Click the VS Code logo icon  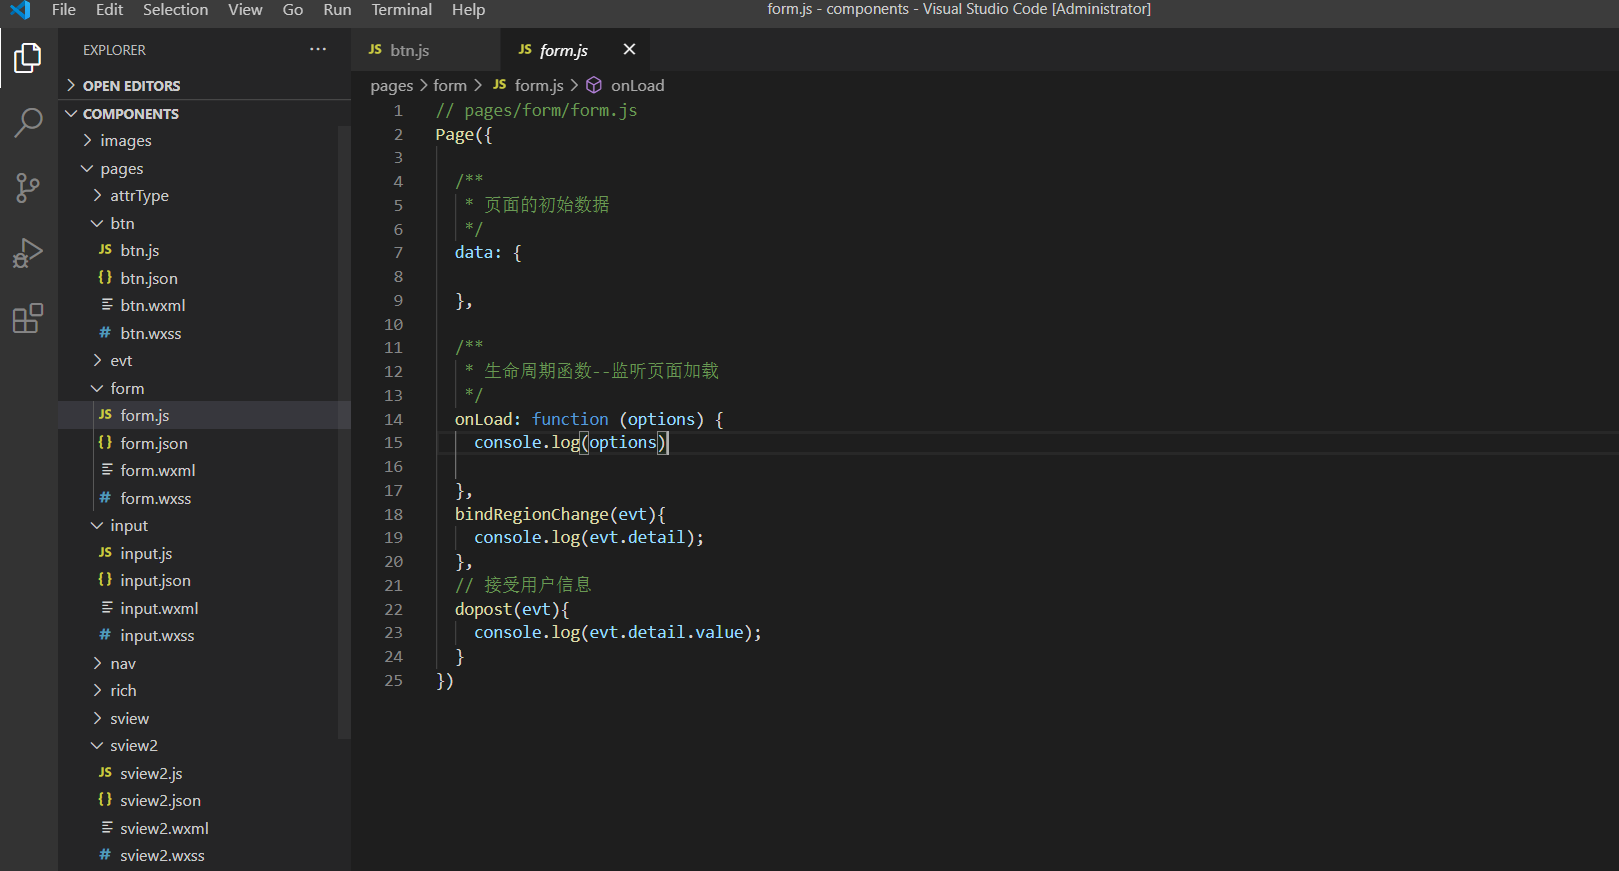(20, 10)
